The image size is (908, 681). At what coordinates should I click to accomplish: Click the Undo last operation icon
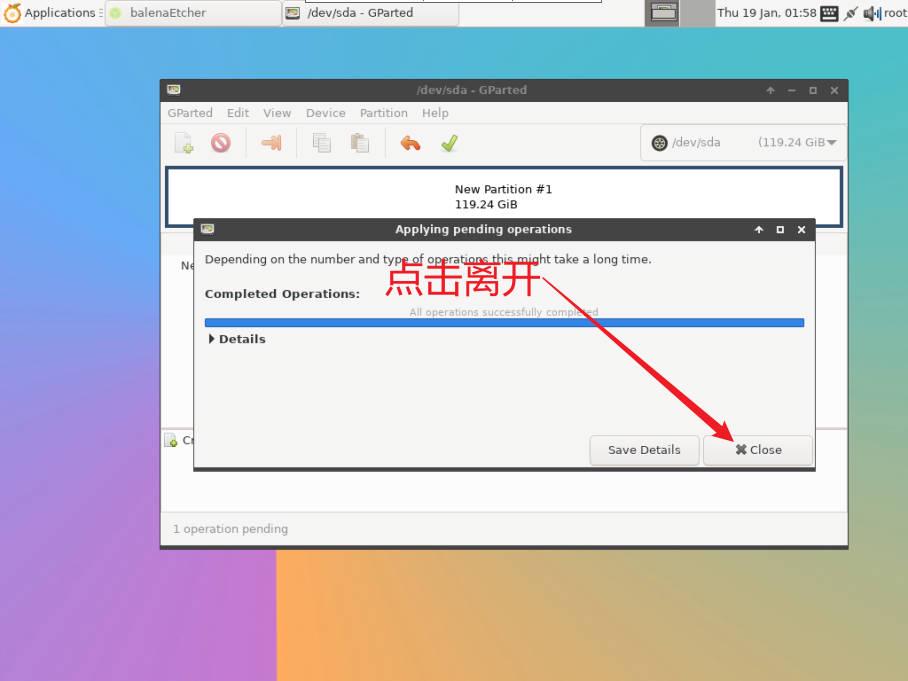(410, 143)
